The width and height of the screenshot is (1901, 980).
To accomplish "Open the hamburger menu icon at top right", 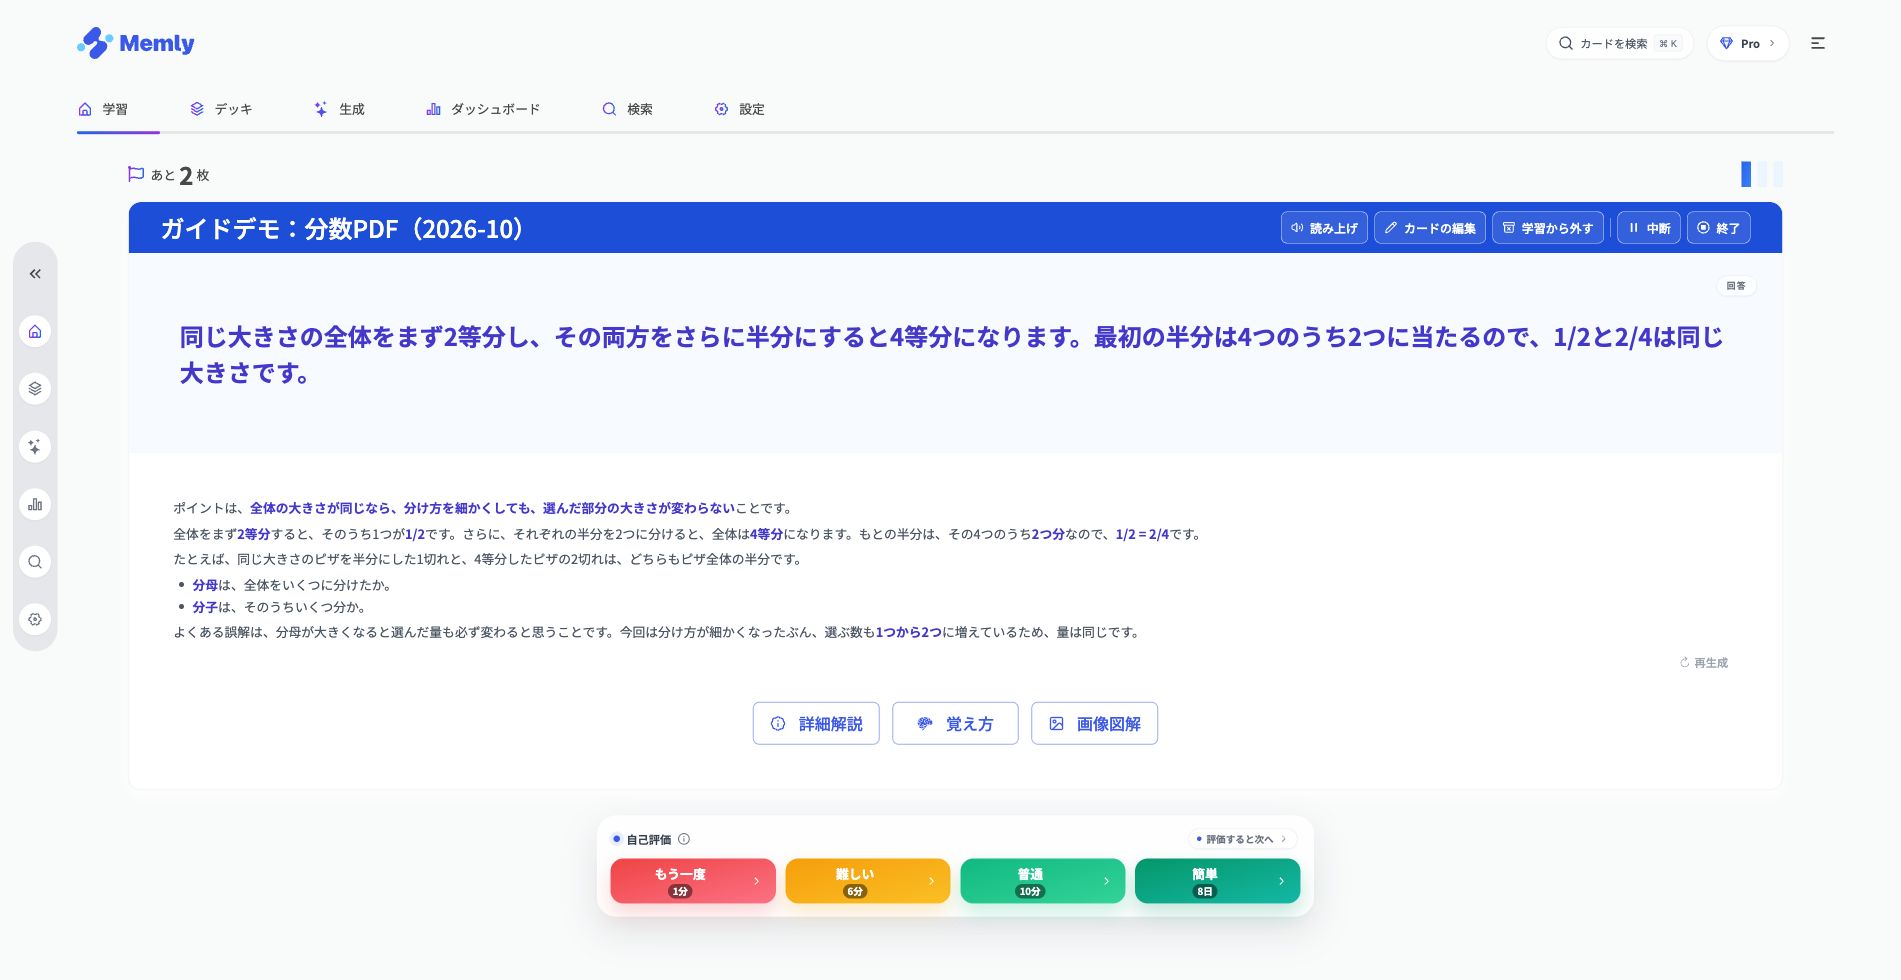I will (x=1818, y=43).
